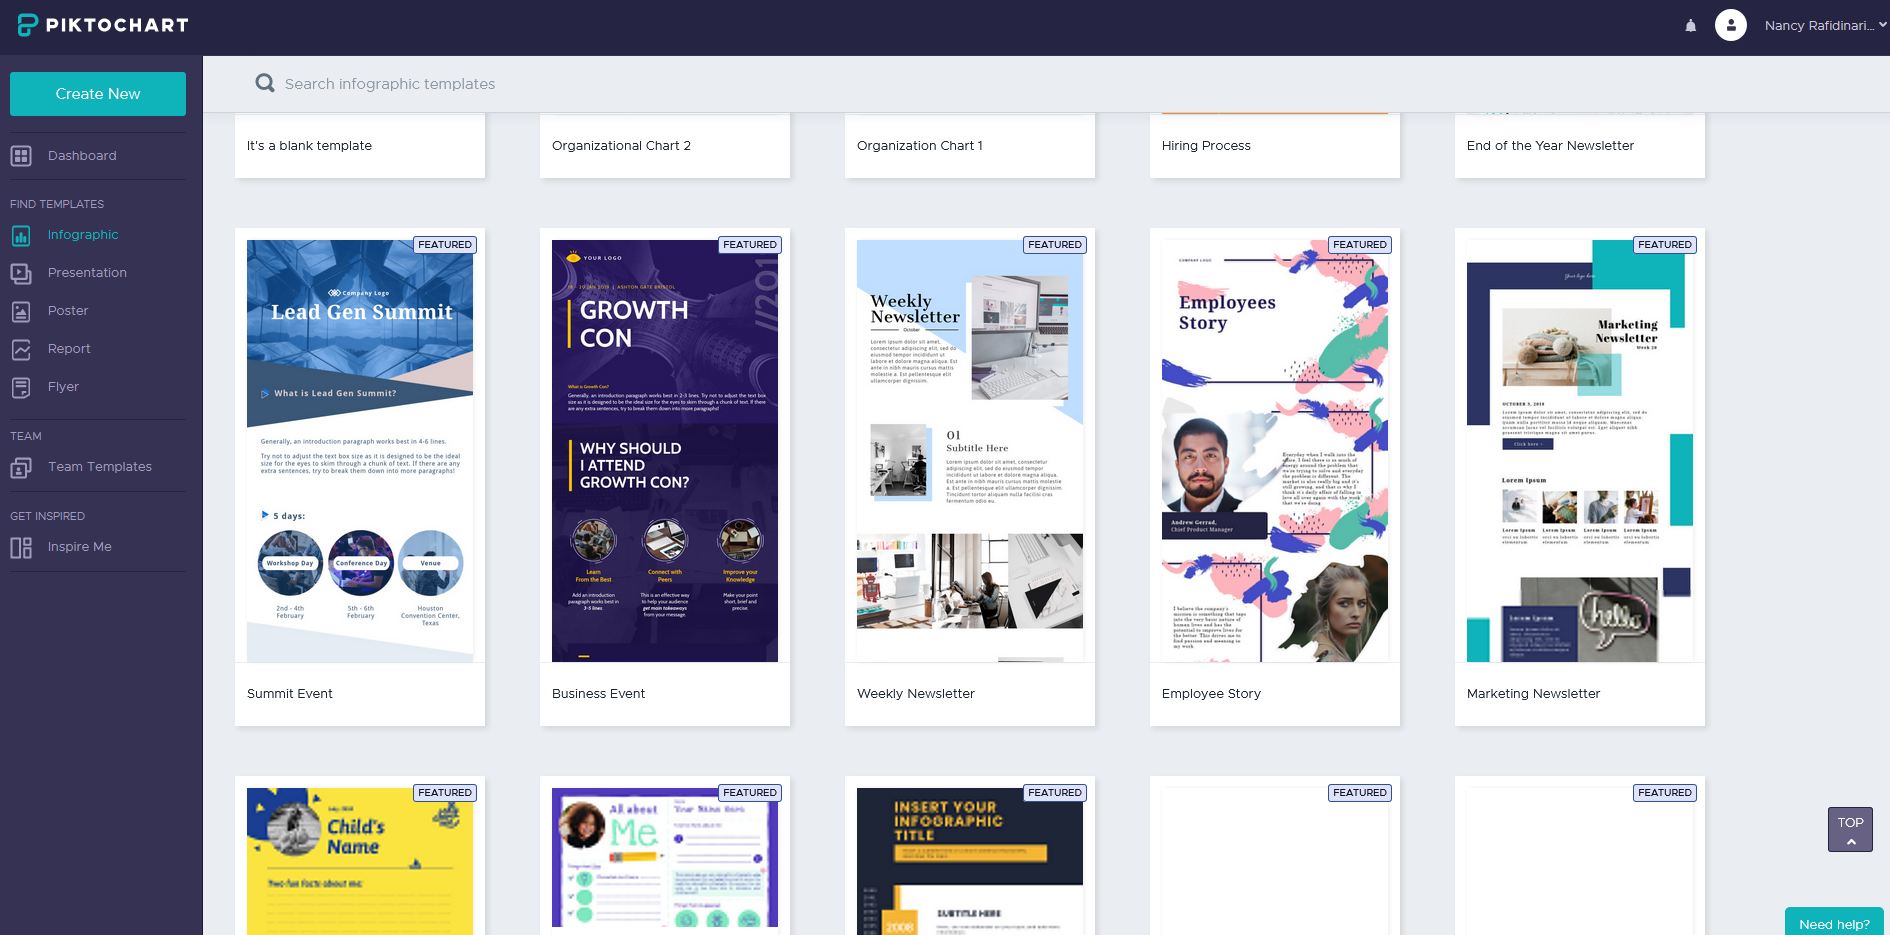
Task: Click the Marketing Newsletter card title
Action: pos(1533,694)
